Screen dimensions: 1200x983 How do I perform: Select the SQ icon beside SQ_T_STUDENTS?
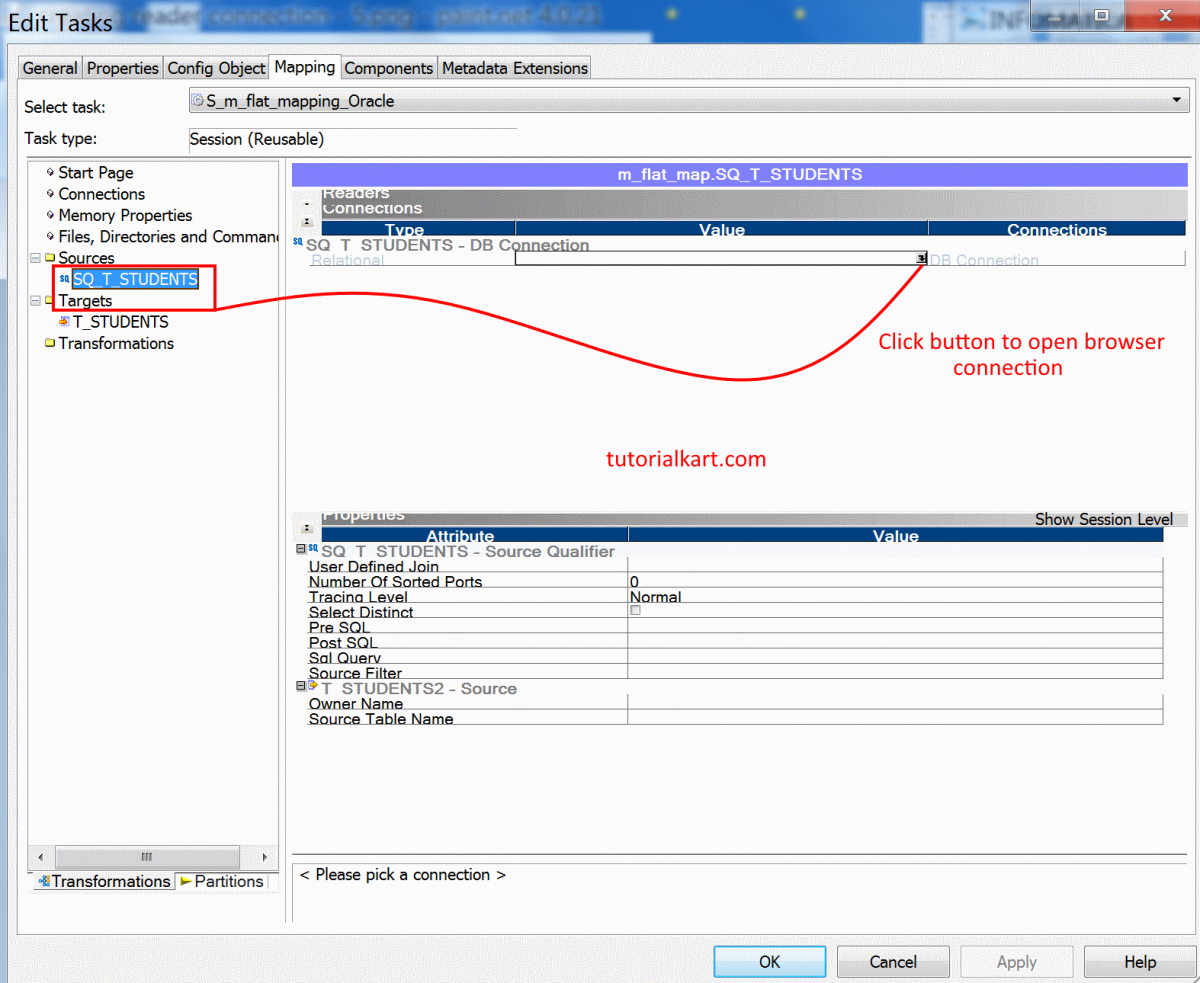click(x=64, y=279)
